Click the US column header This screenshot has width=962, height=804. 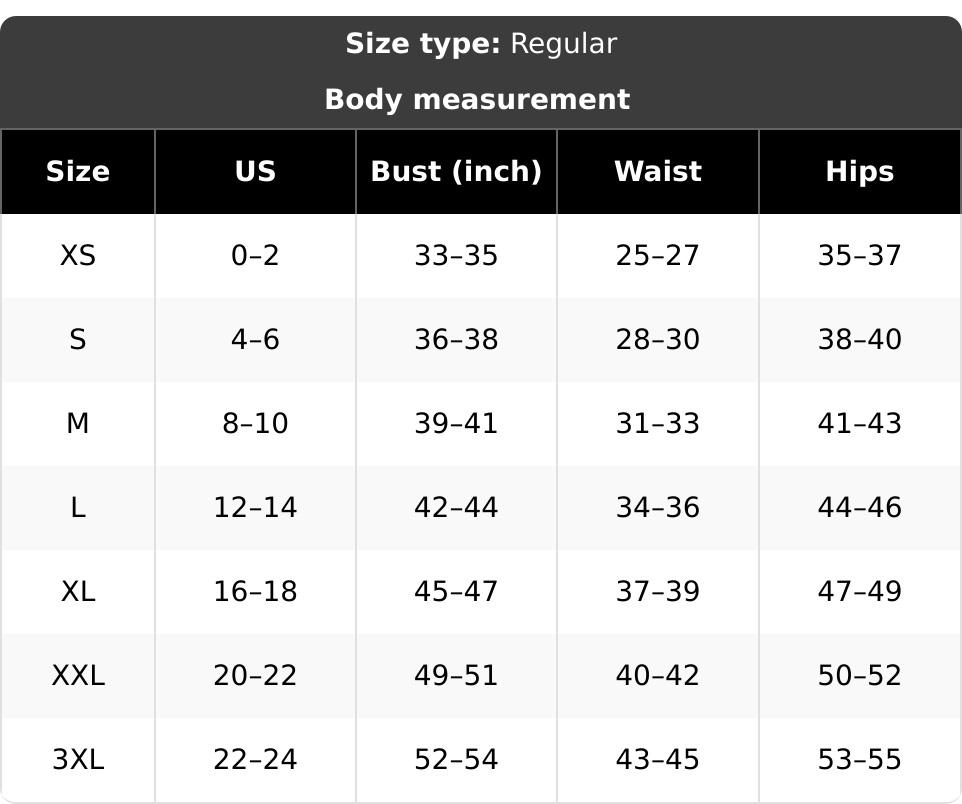(x=255, y=171)
